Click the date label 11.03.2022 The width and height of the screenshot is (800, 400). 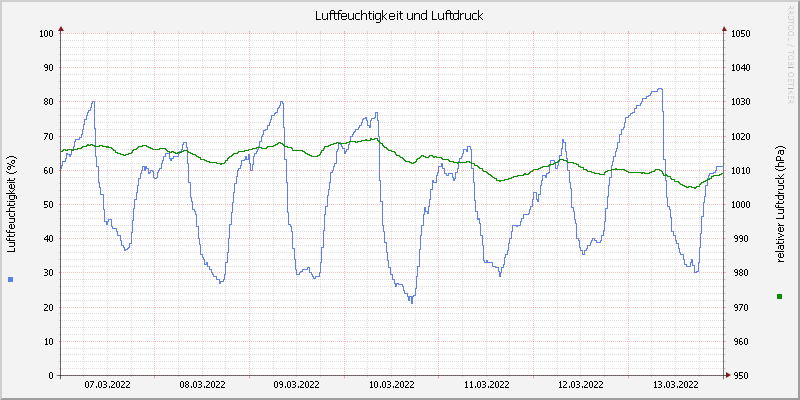coord(486,384)
